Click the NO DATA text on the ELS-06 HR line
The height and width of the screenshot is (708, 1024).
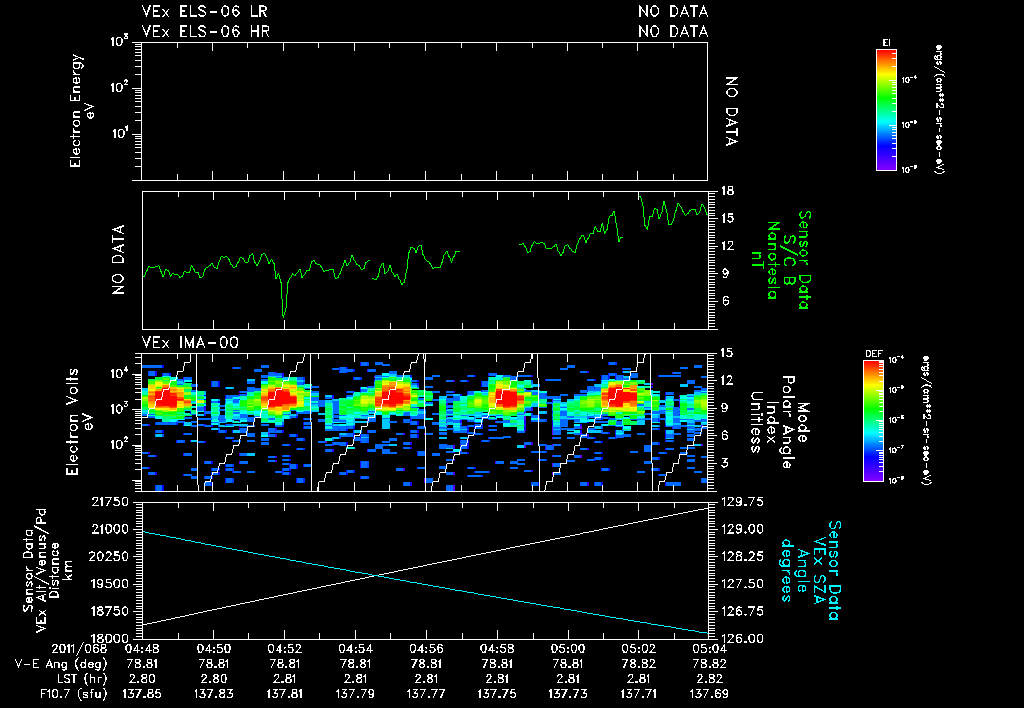click(x=673, y=31)
